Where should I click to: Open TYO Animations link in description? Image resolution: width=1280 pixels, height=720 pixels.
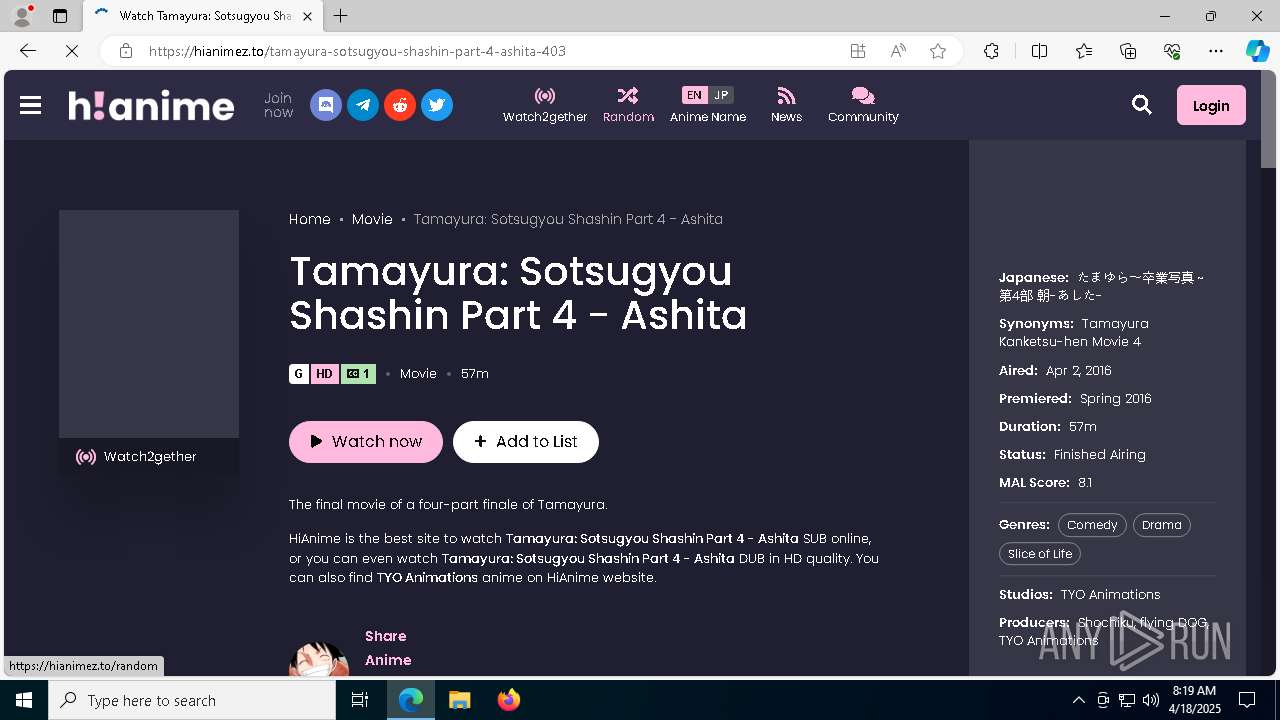[427, 578]
